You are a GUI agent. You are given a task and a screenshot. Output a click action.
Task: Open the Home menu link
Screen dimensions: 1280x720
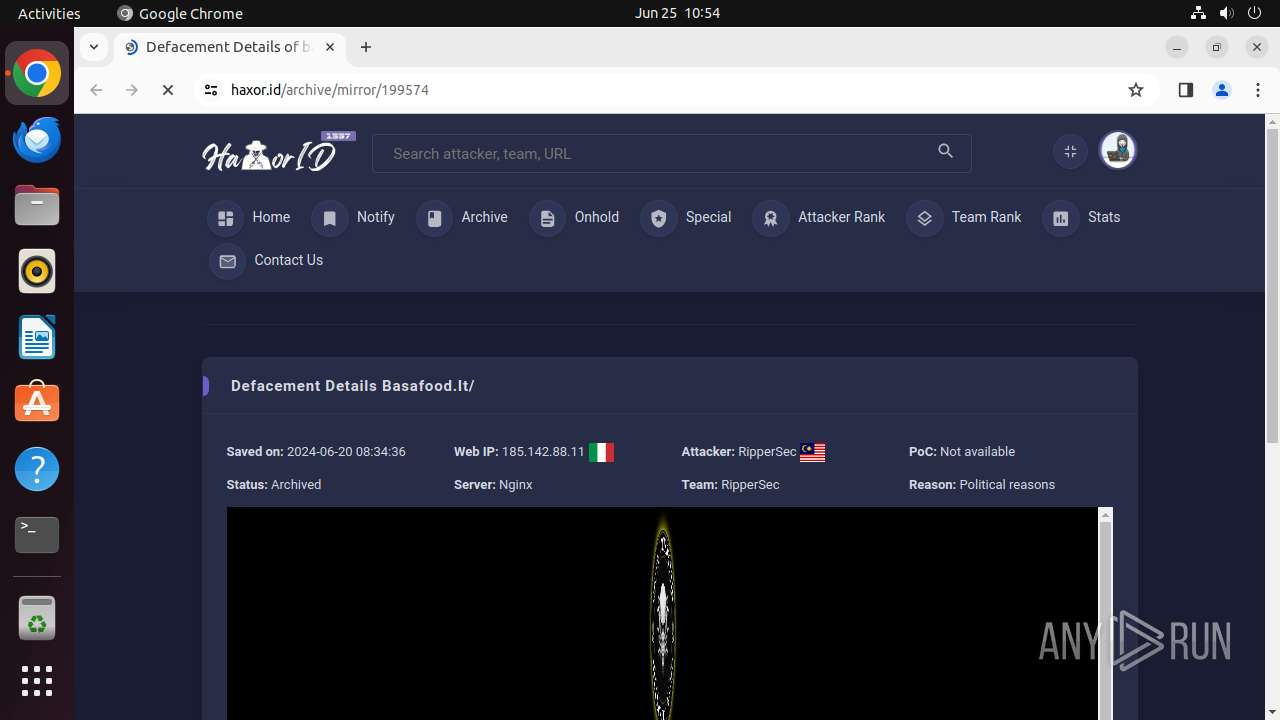click(271, 217)
